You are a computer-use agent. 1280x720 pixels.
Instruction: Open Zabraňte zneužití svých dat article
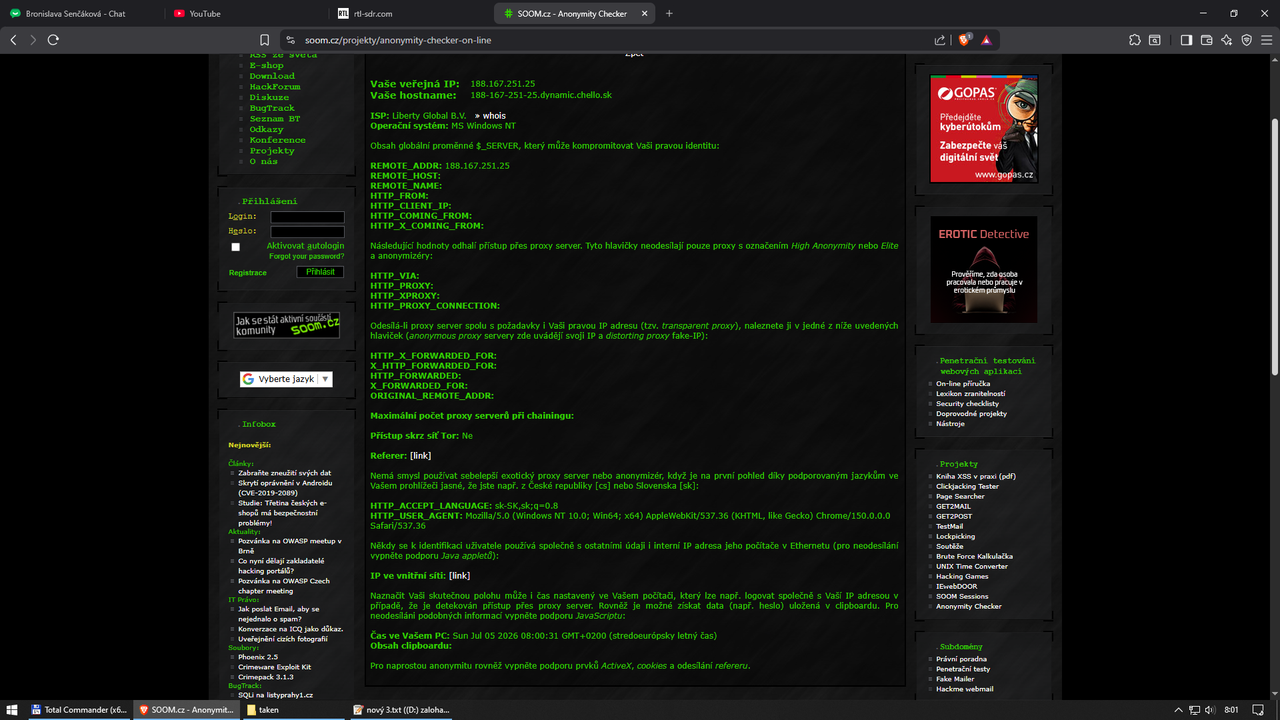point(284,473)
